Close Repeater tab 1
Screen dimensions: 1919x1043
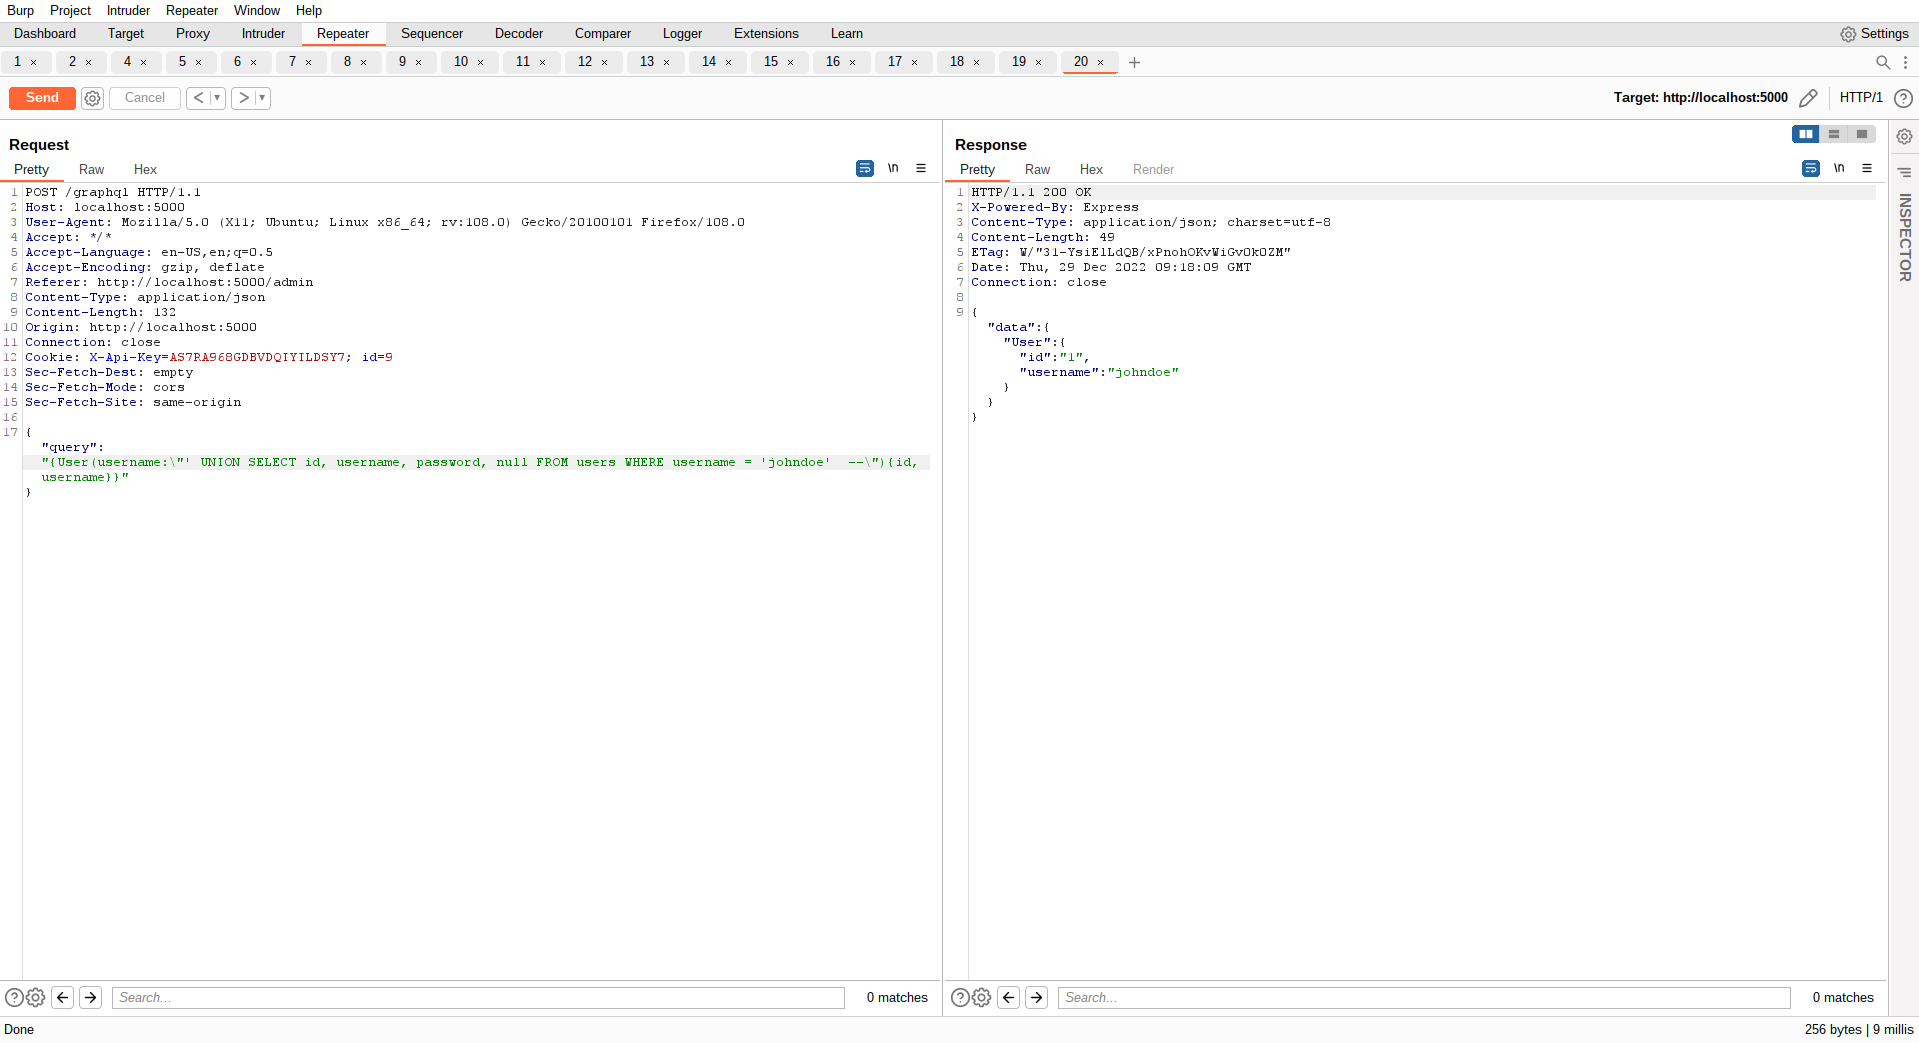pyautogui.click(x=33, y=62)
